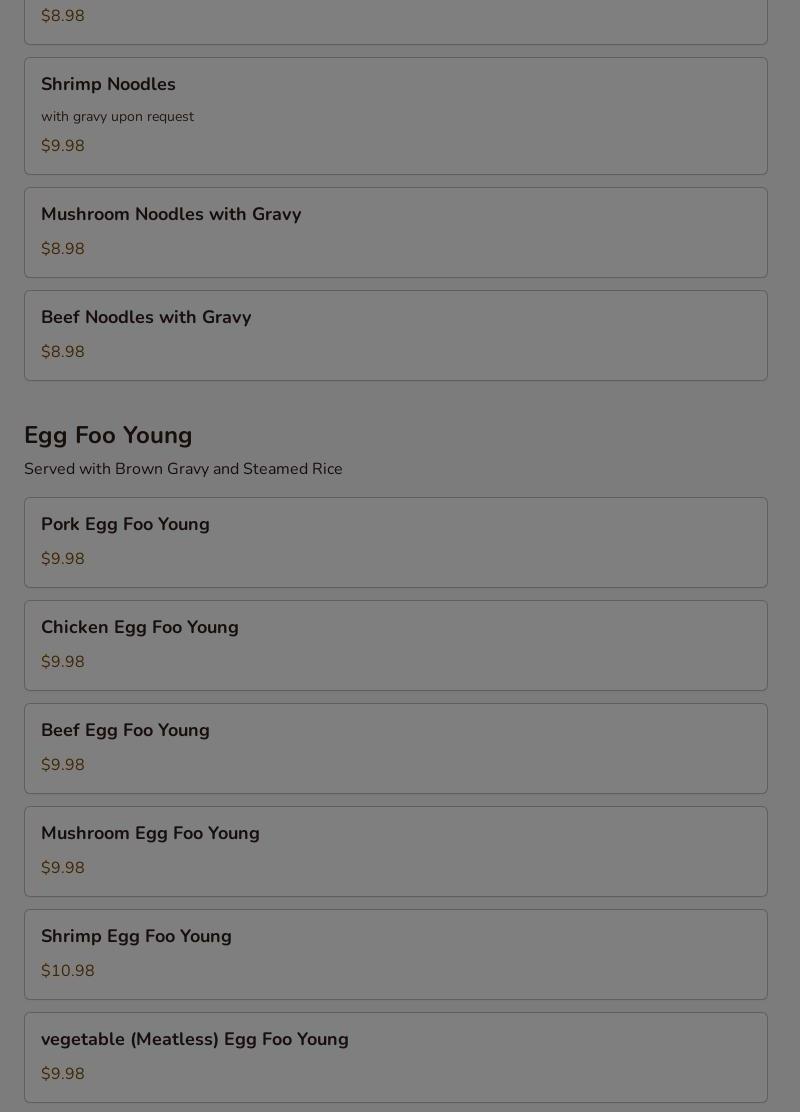This screenshot has width=800, height=1112.
Task: Click the $10.98 price of Shrimp Egg Foo Young
Action: 68,971
